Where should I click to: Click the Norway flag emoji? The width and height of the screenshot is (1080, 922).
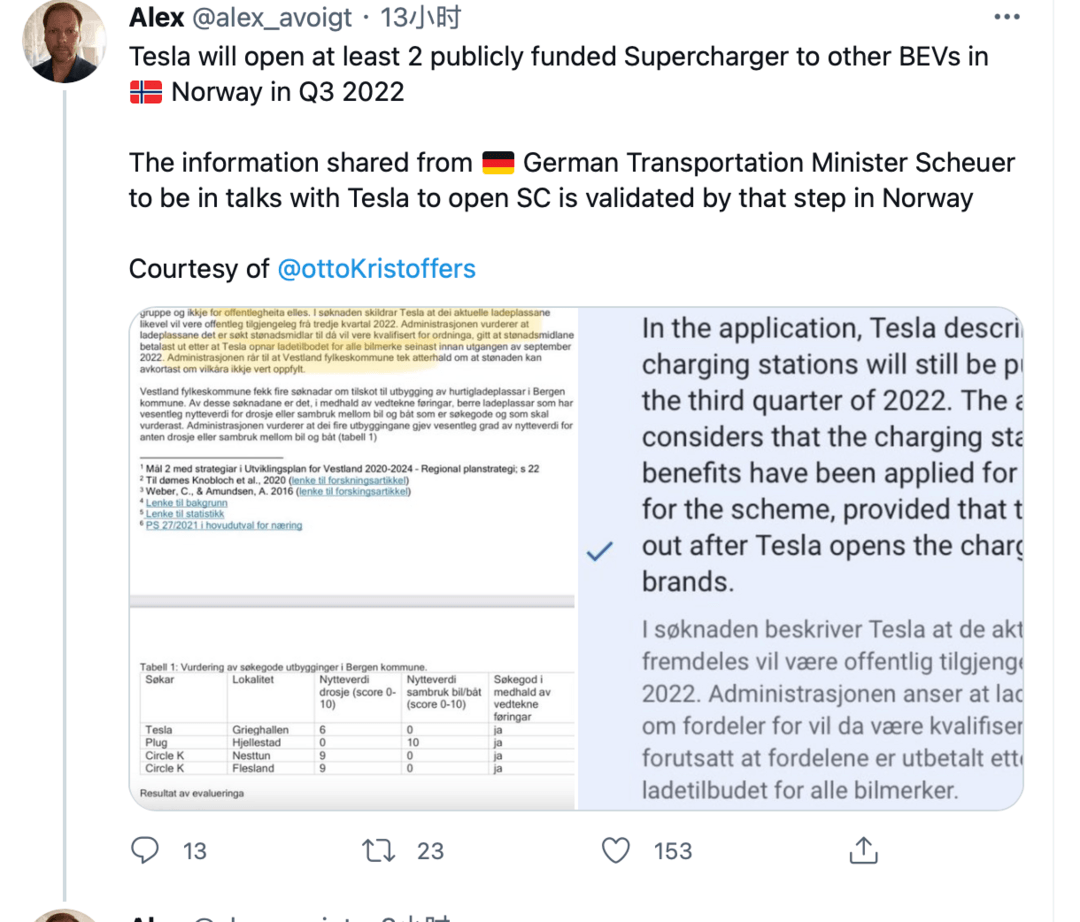point(146,92)
